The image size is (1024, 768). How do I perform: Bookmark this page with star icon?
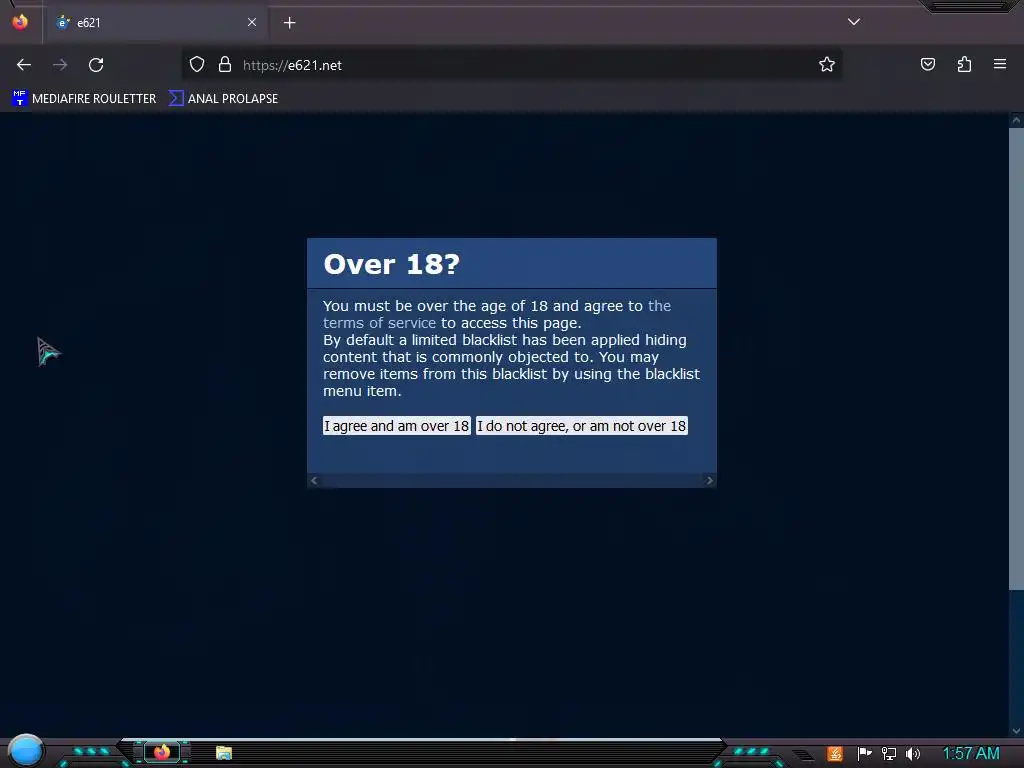click(x=827, y=65)
